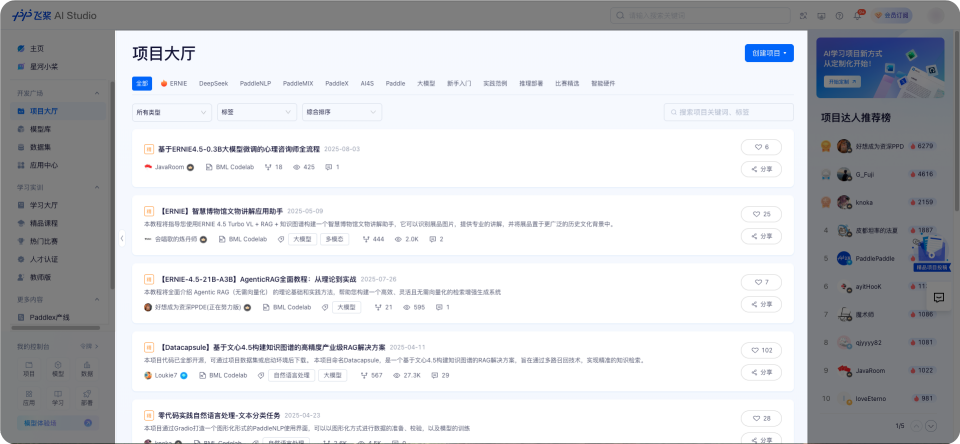Go to the next page of the ranking list
The width and height of the screenshot is (960, 444).
click(x=931, y=426)
